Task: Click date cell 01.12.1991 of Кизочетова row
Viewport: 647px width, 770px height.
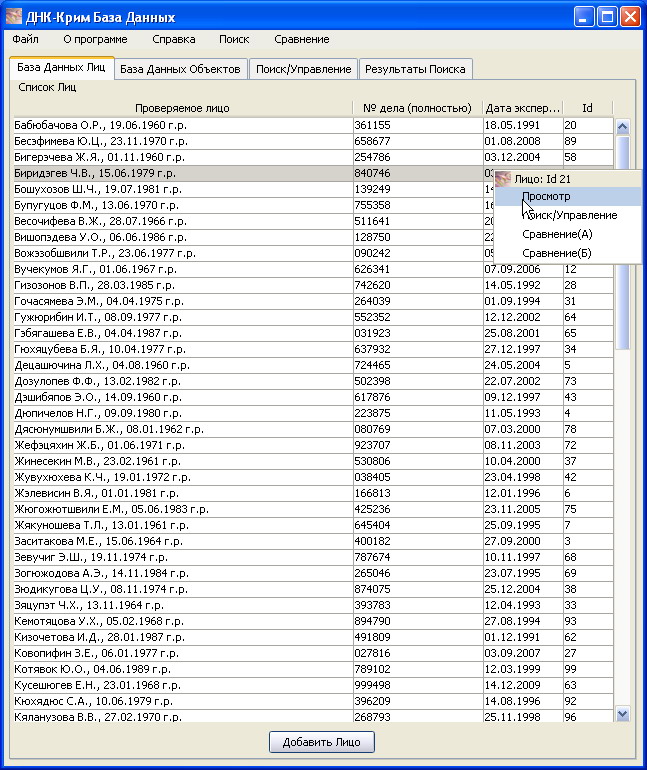Action: pyautogui.click(x=523, y=637)
